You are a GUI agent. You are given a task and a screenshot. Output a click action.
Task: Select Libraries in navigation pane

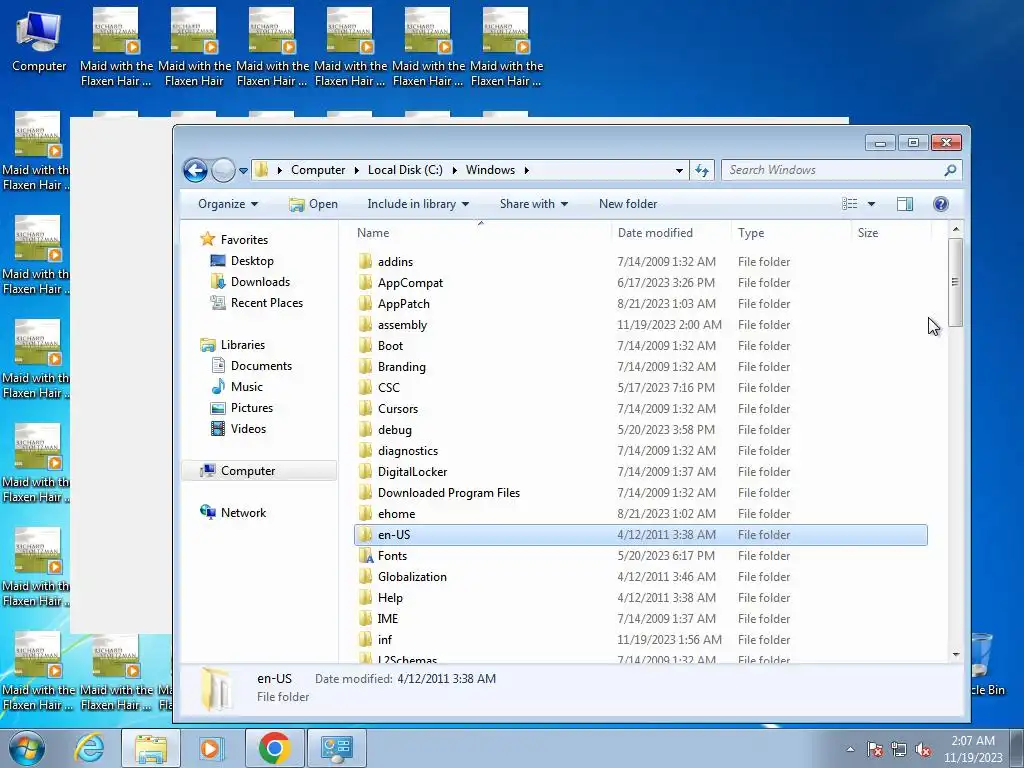[x=232, y=345]
